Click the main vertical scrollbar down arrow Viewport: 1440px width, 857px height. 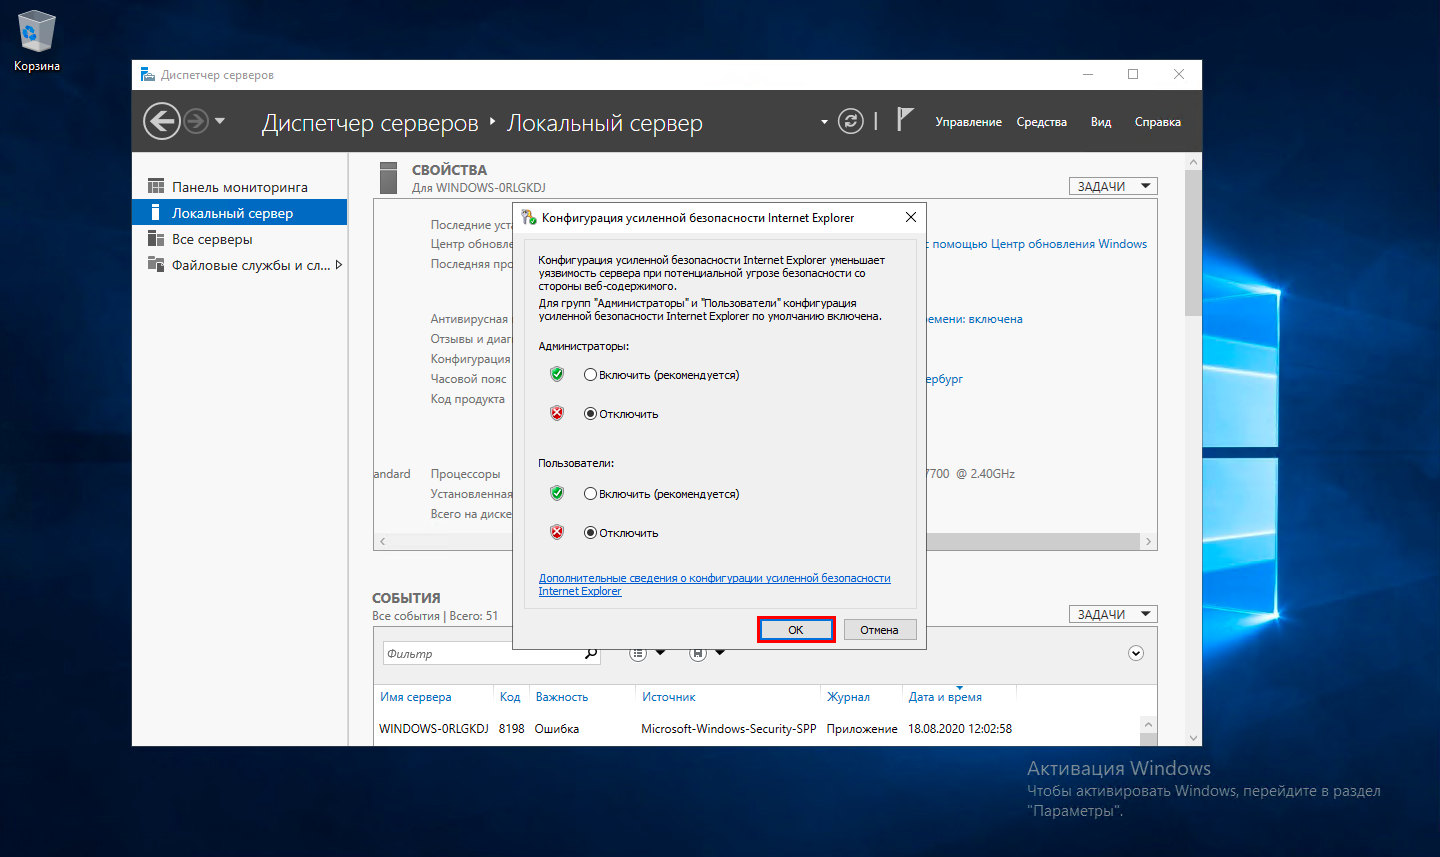(x=1193, y=738)
